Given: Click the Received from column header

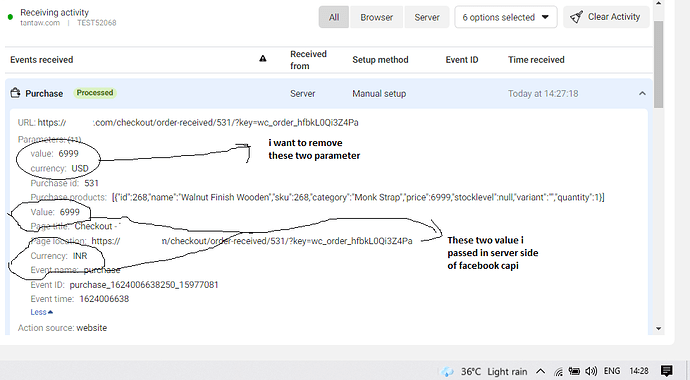Looking at the screenshot, I should pyautogui.click(x=308, y=60).
